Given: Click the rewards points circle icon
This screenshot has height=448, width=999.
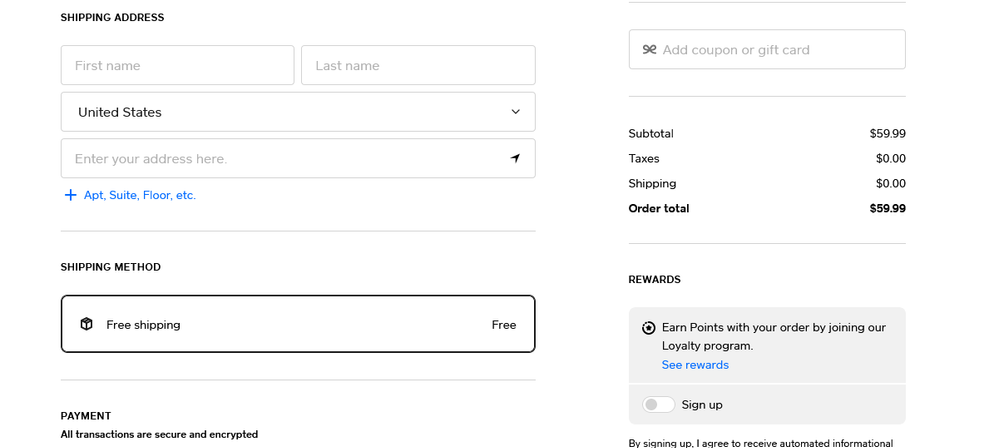Looking at the screenshot, I should point(649,328).
